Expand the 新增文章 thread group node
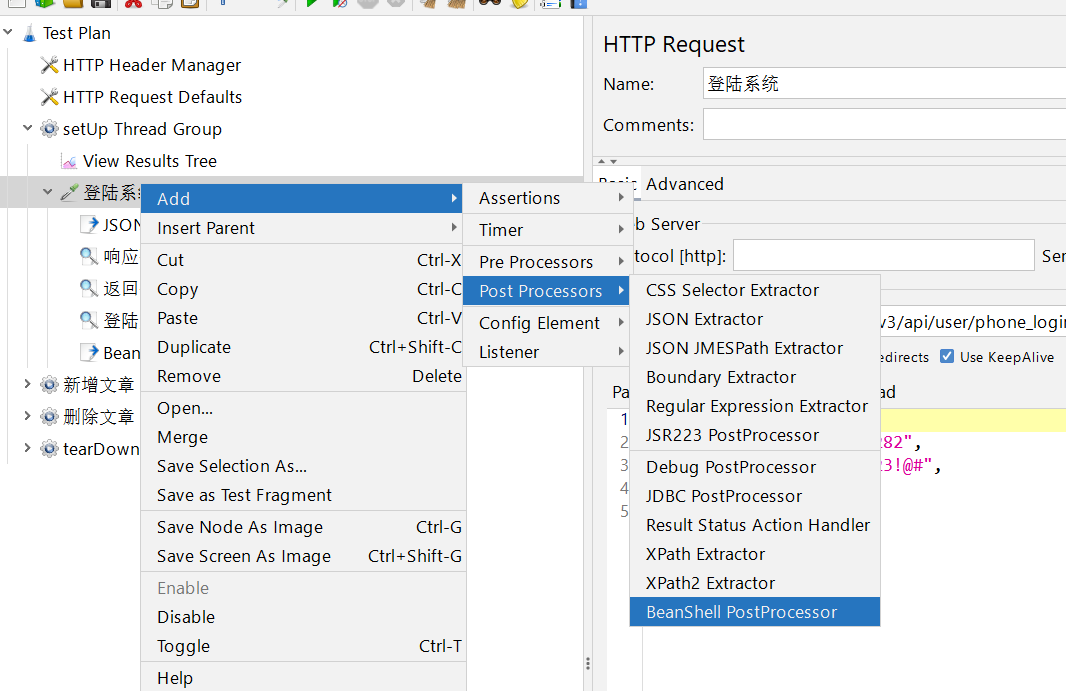1066x691 pixels. 28,385
